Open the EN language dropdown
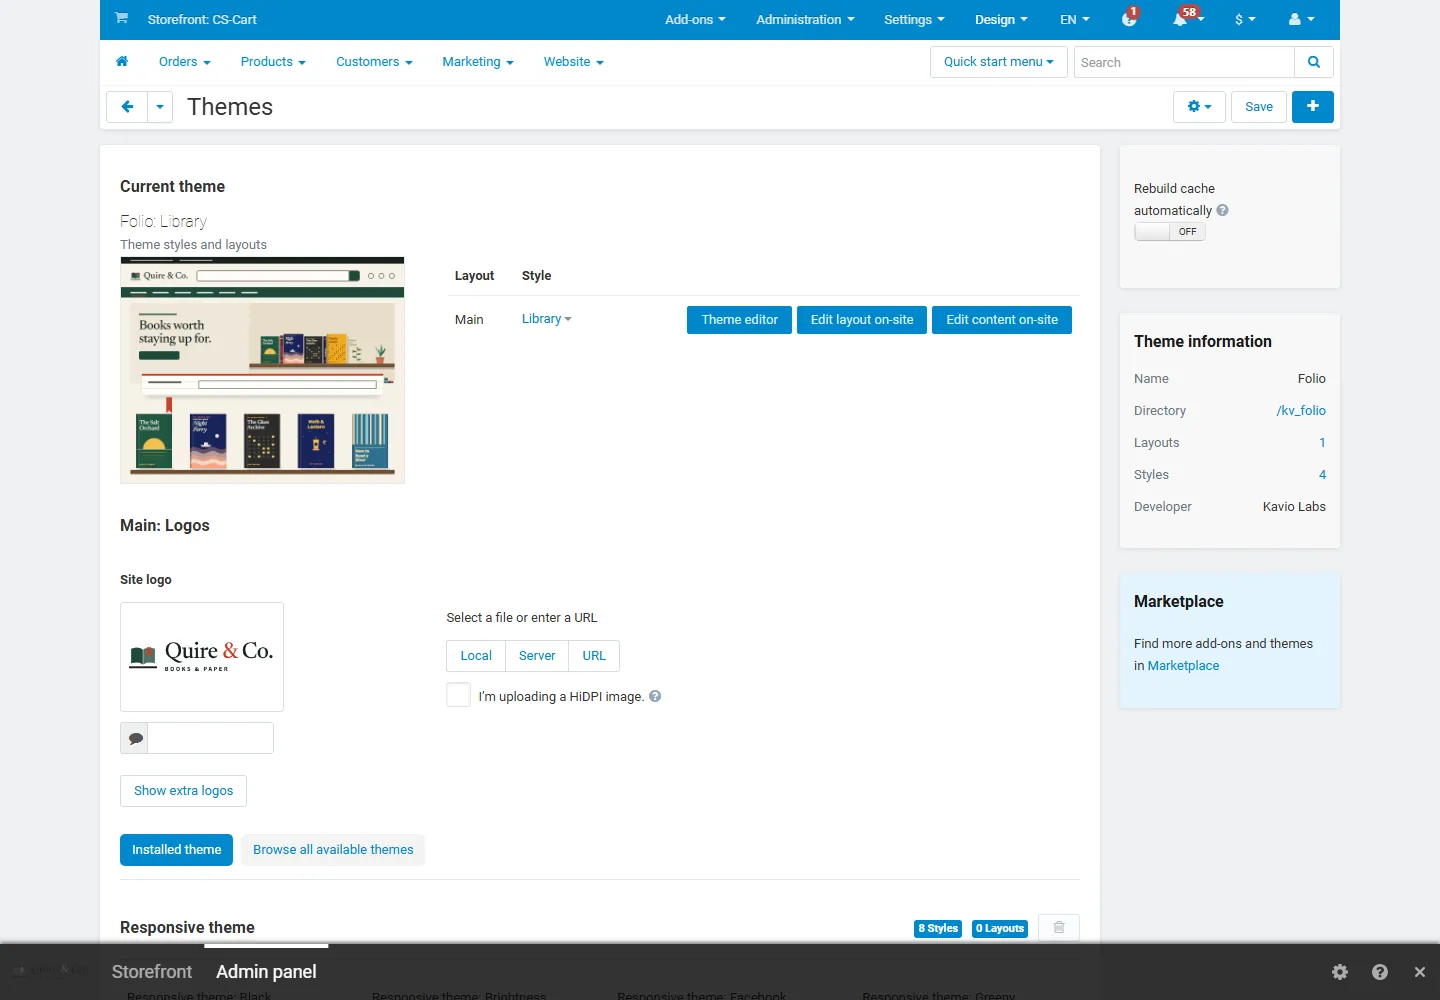The width and height of the screenshot is (1440, 1000). pos(1075,19)
